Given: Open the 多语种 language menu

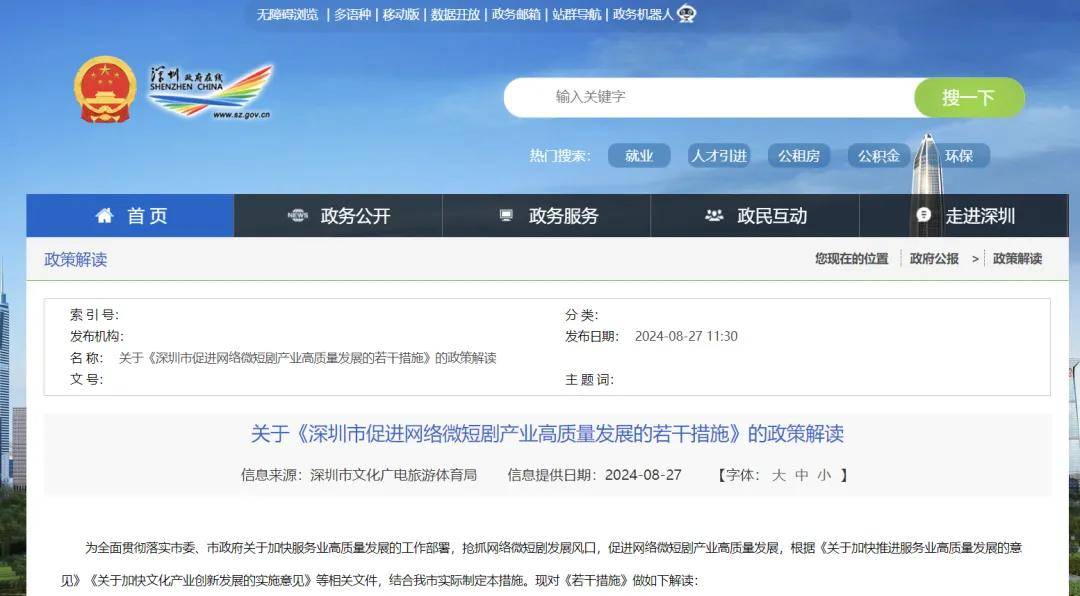Looking at the screenshot, I should [x=353, y=14].
